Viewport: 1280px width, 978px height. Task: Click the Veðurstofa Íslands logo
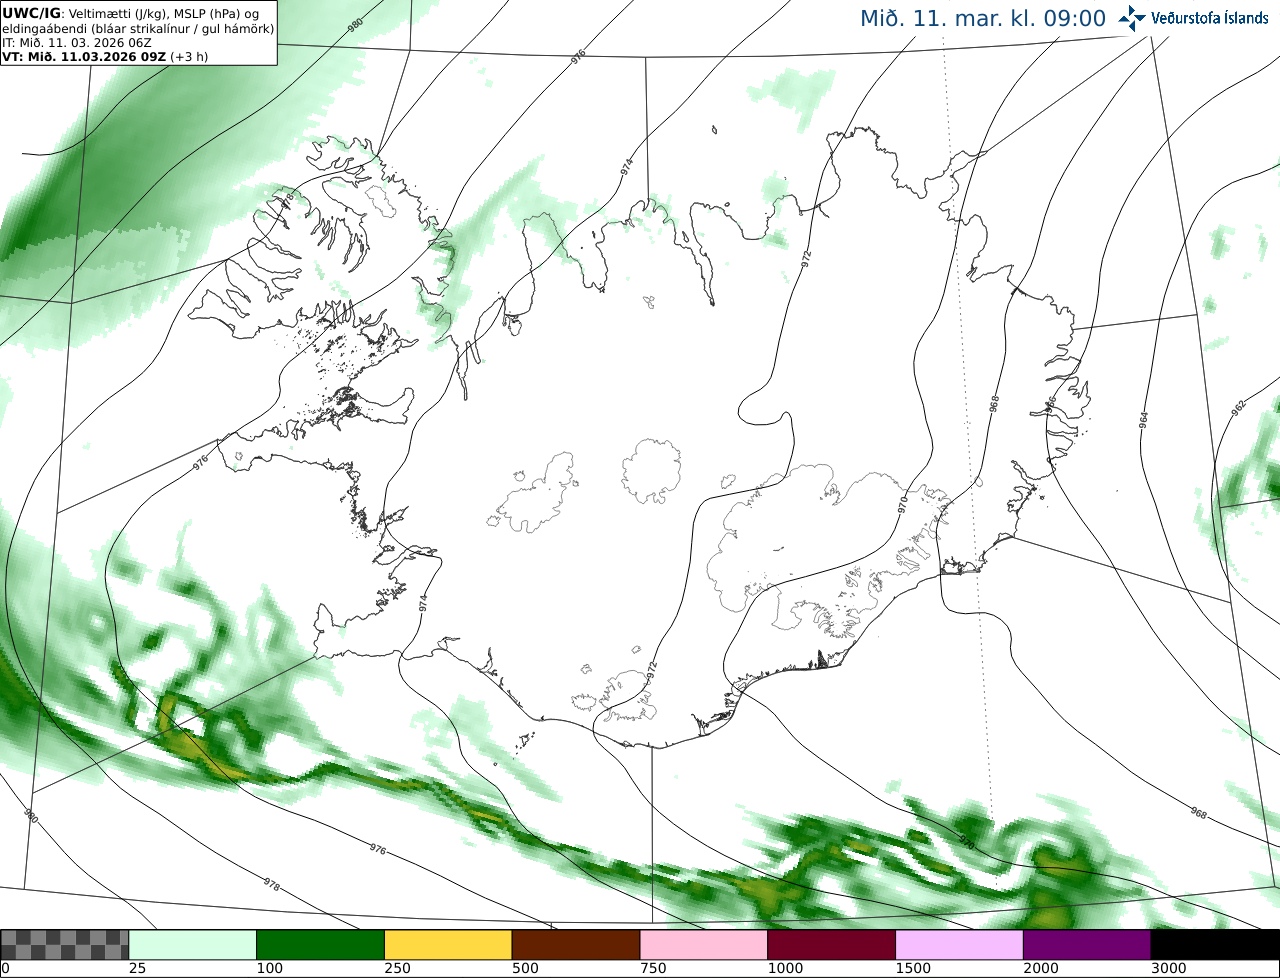coord(1194,18)
